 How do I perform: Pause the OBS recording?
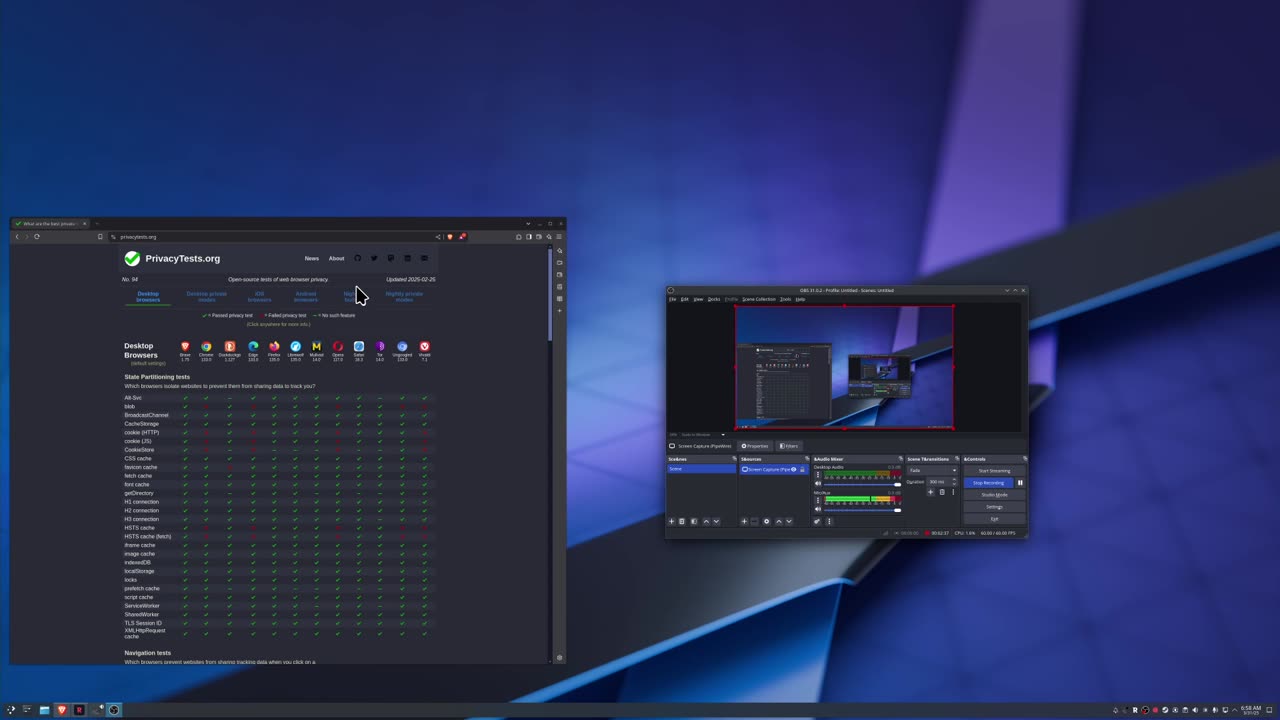1020,483
